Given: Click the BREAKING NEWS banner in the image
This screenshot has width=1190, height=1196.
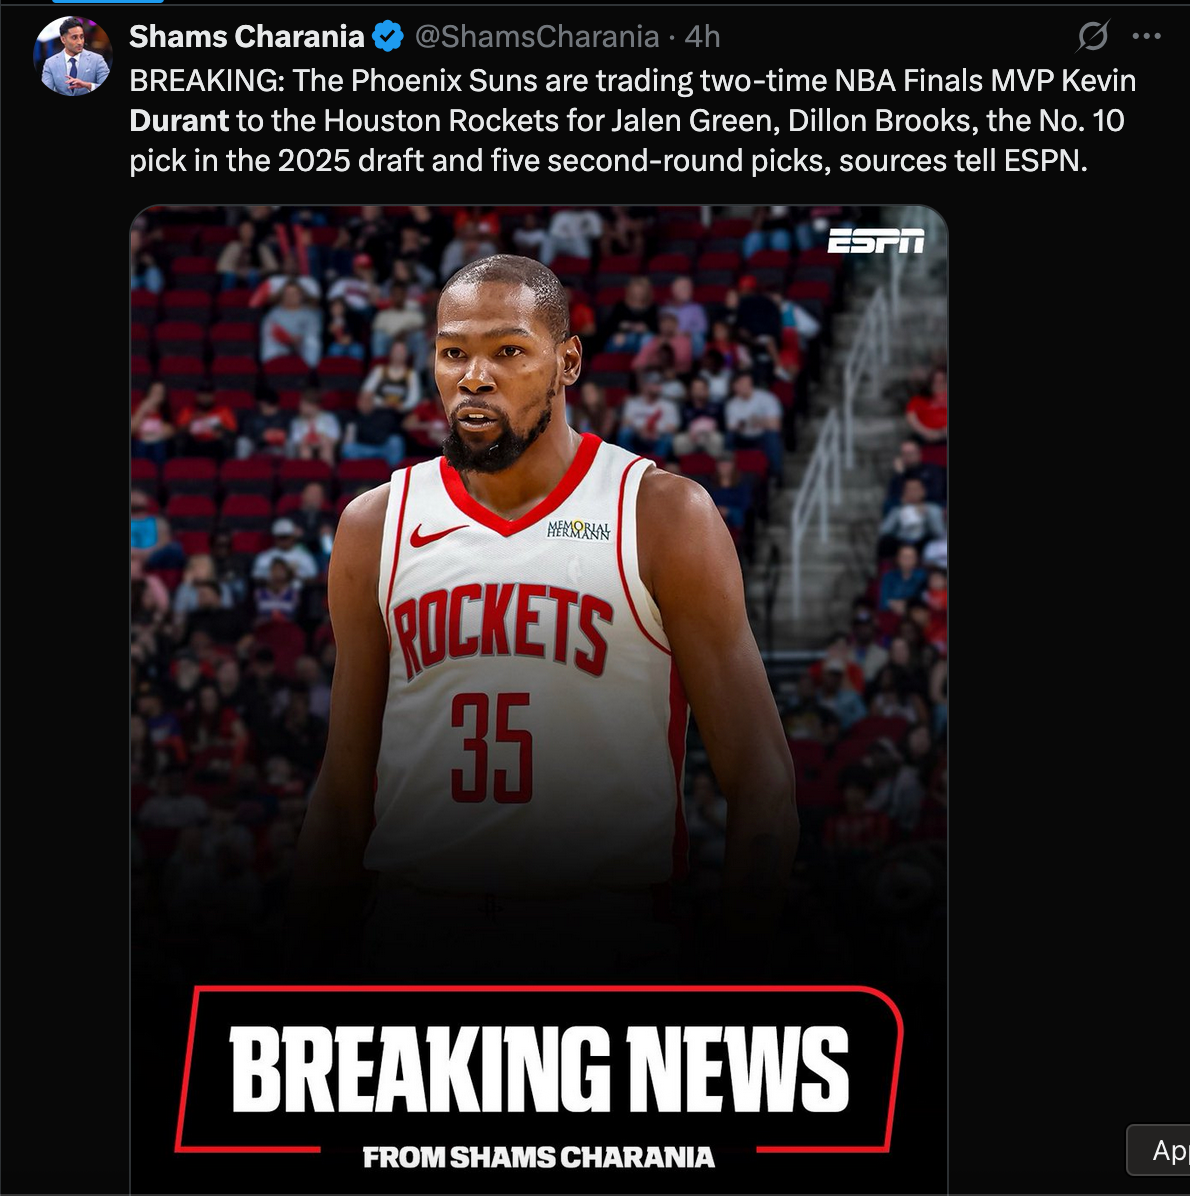Looking at the screenshot, I should (539, 1069).
